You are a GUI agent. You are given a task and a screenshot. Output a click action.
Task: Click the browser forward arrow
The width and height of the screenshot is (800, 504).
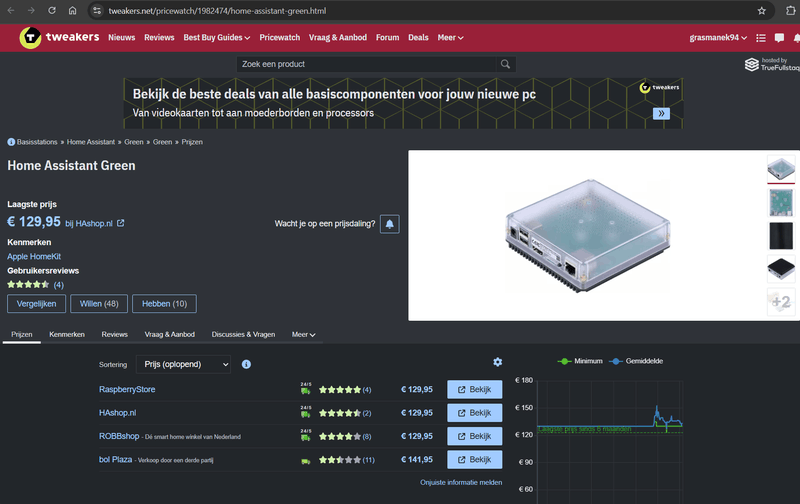31,11
